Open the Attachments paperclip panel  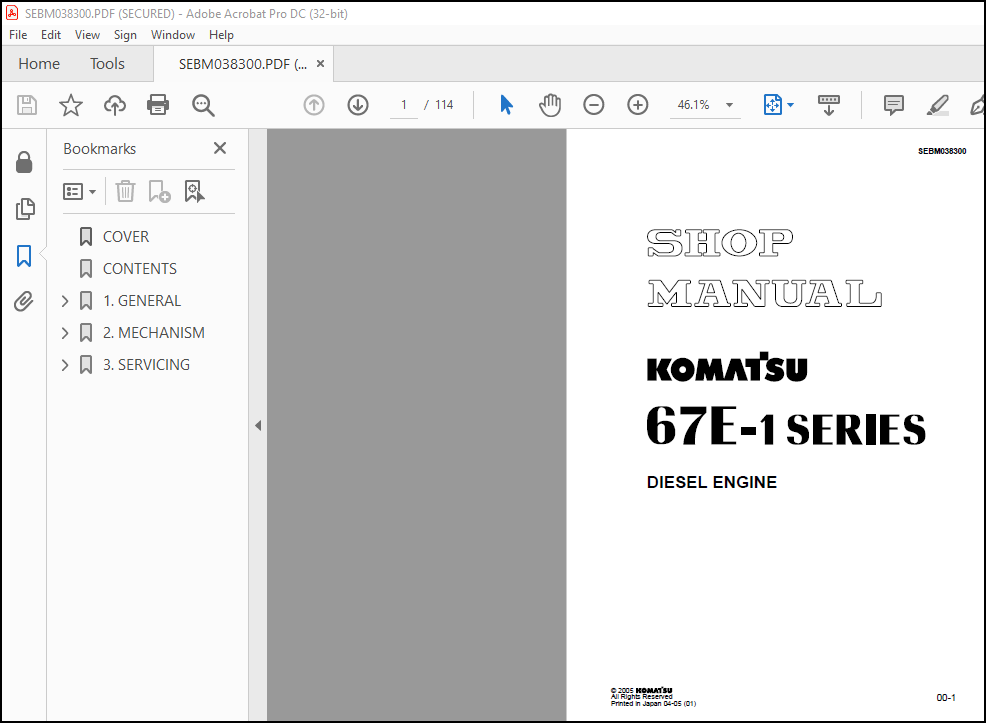(24, 302)
